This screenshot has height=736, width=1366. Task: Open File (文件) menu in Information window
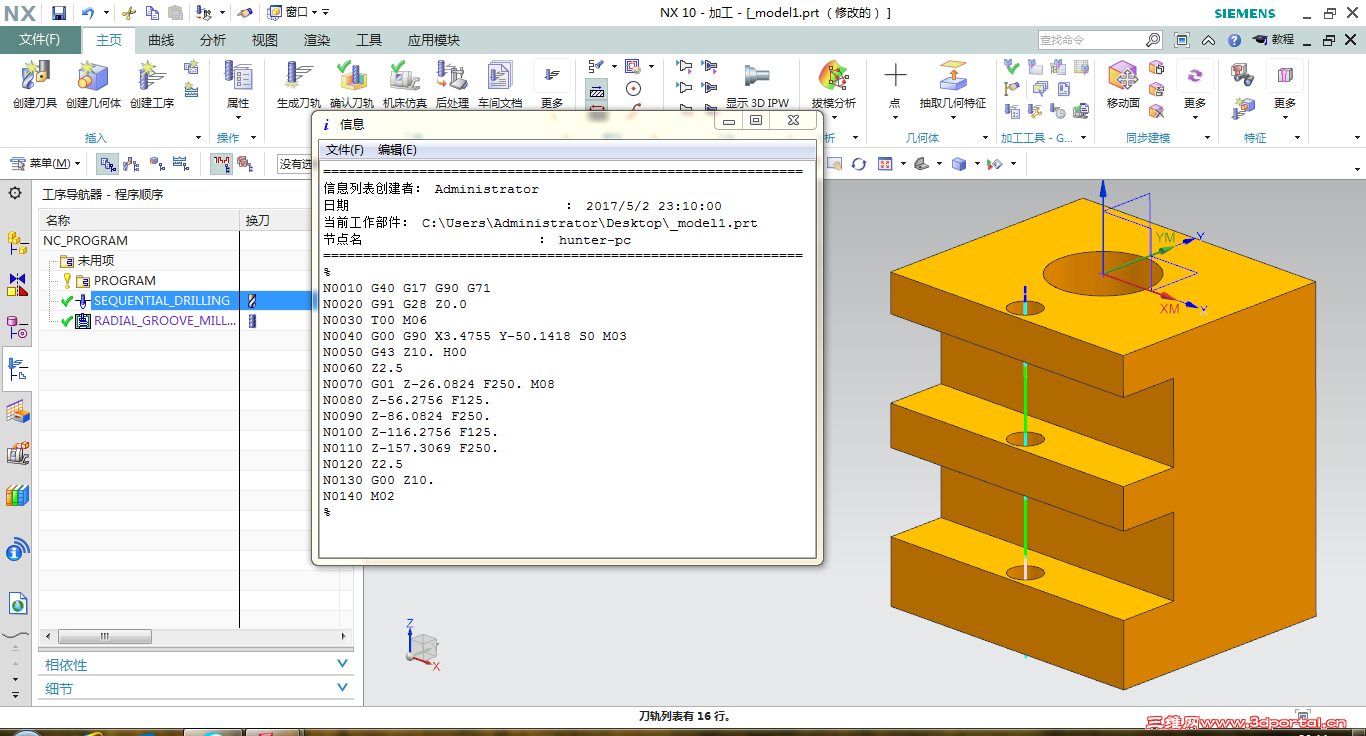point(345,150)
